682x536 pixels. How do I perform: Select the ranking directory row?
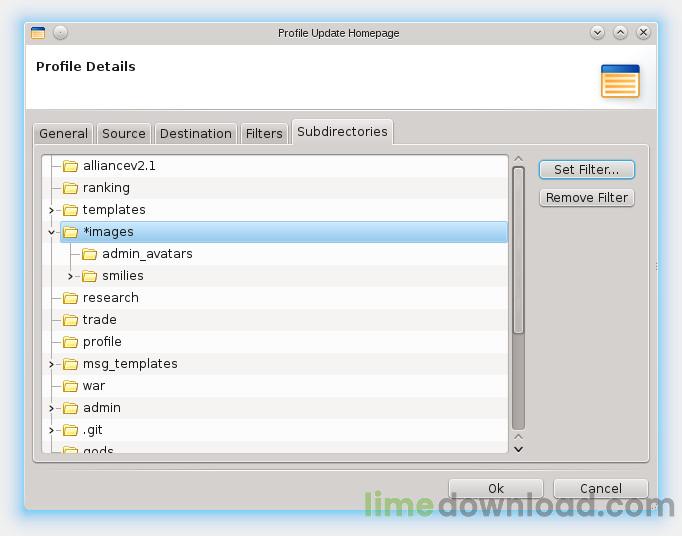(275, 188)
